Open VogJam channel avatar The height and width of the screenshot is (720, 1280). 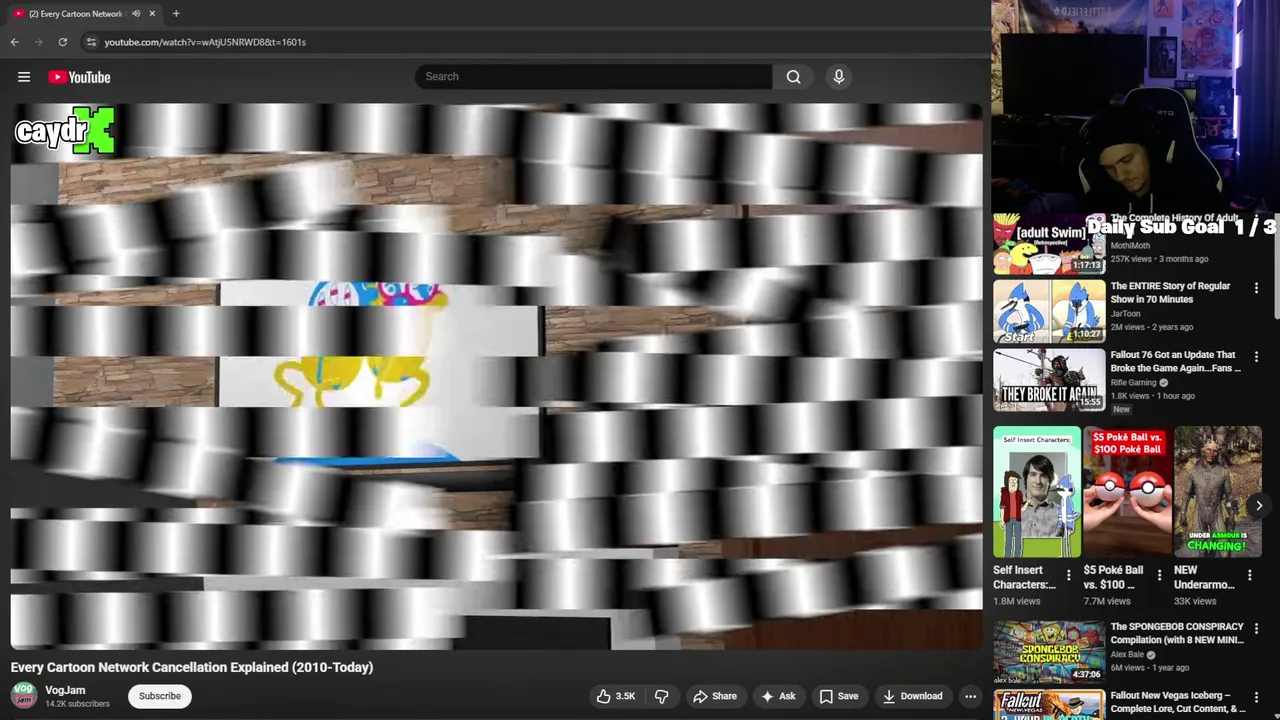pyautogui.click(x=23, y=695)
